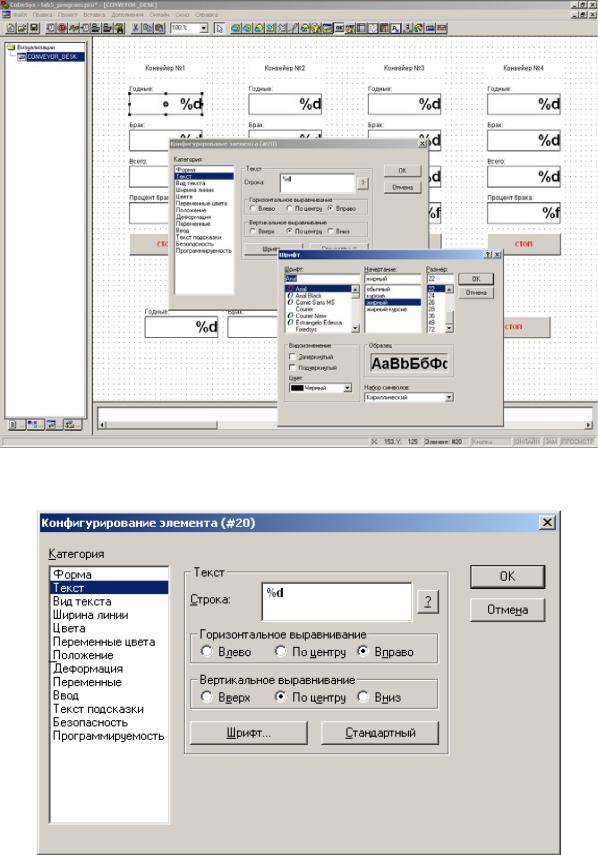Select vertical По центру radio in enlarged dialog
The image size is (598, 855).
(280, 696)
